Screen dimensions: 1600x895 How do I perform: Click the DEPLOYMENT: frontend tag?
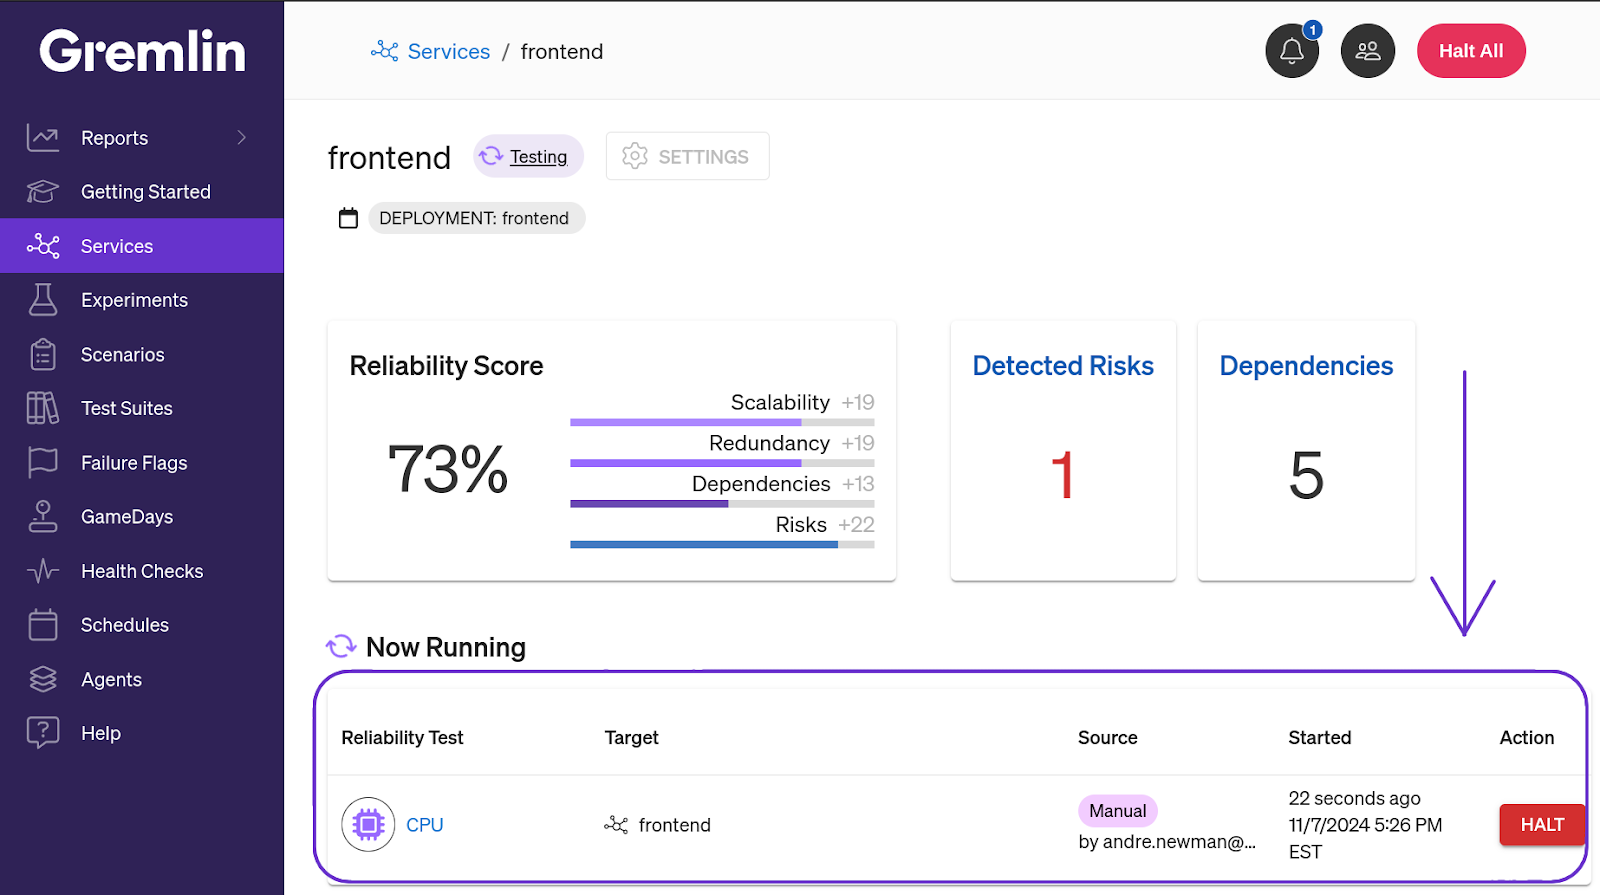click(476, 218)
